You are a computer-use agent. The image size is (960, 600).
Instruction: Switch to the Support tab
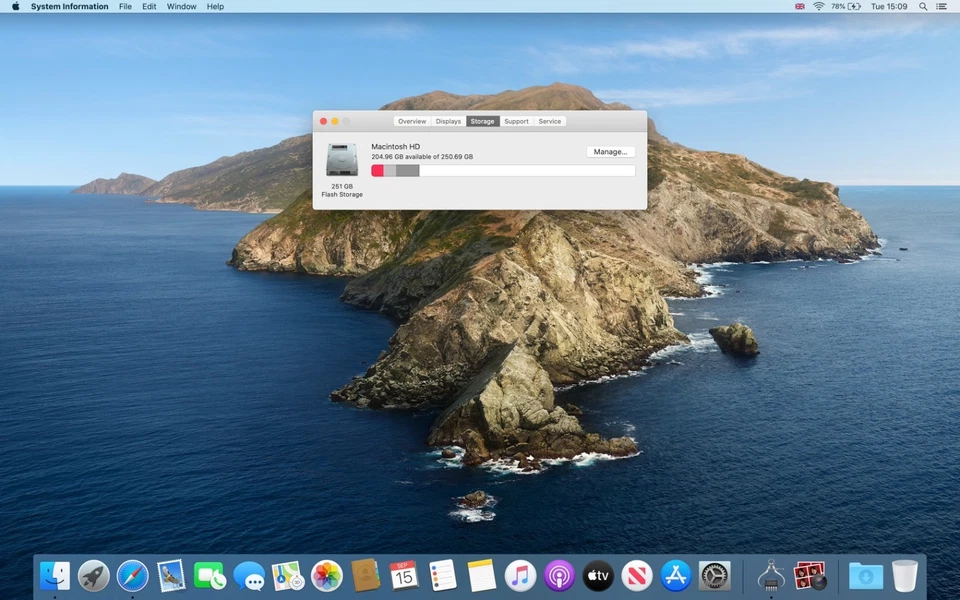[x=516, y=121]
